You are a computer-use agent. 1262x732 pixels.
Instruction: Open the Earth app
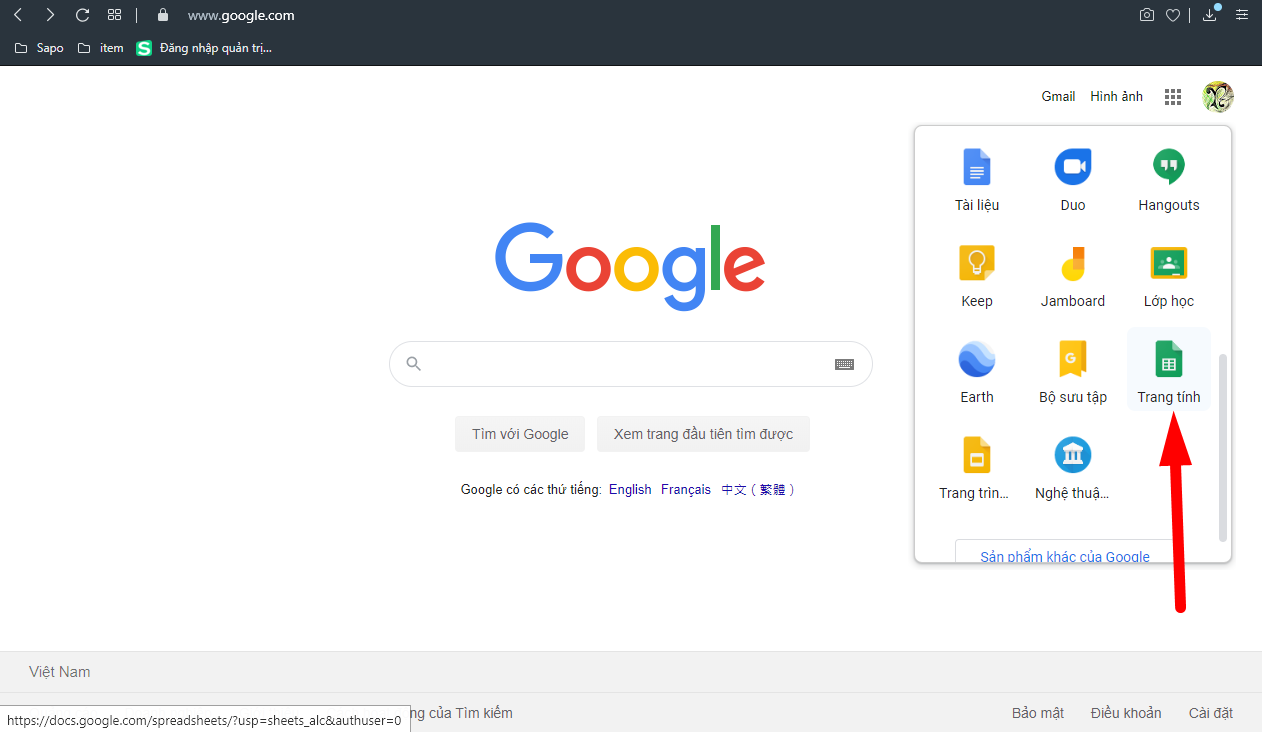(977, 372)
